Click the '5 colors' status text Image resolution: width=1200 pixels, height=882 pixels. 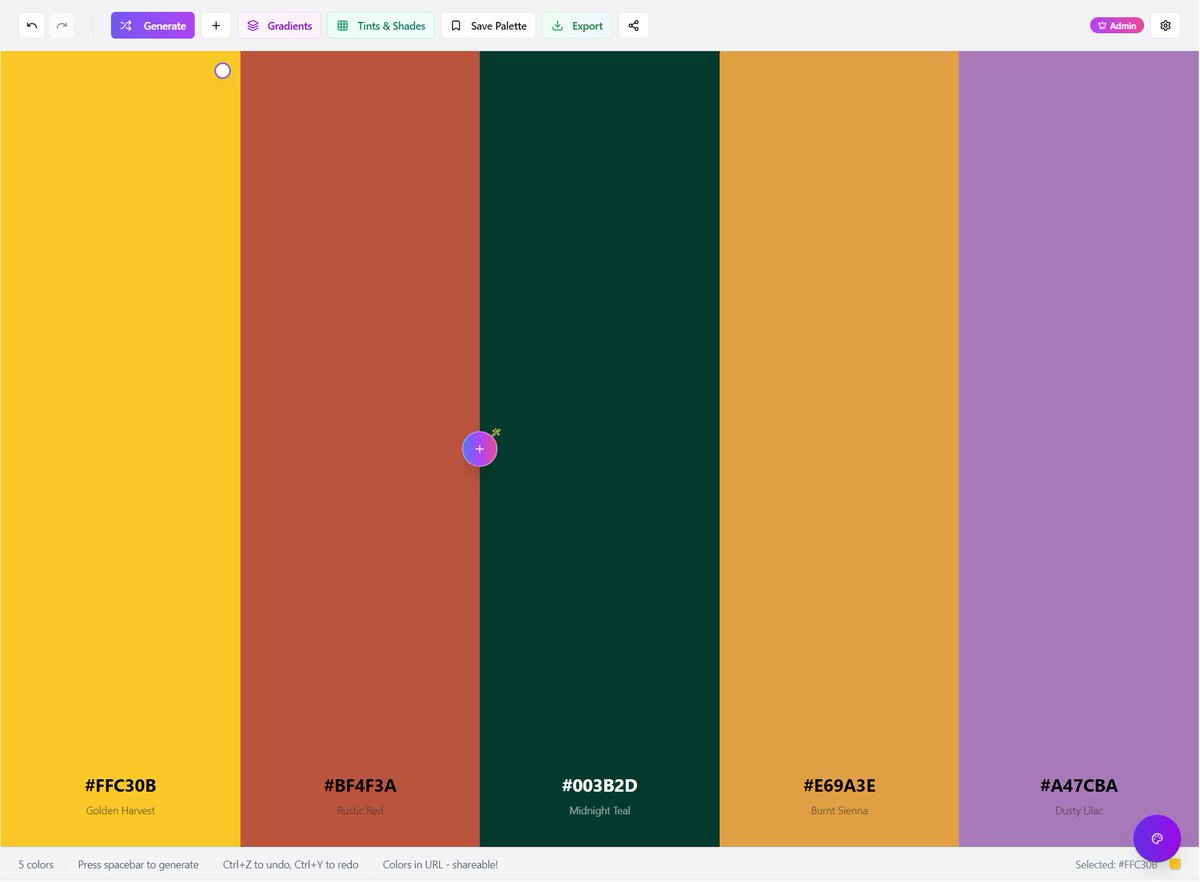(36, 864)
